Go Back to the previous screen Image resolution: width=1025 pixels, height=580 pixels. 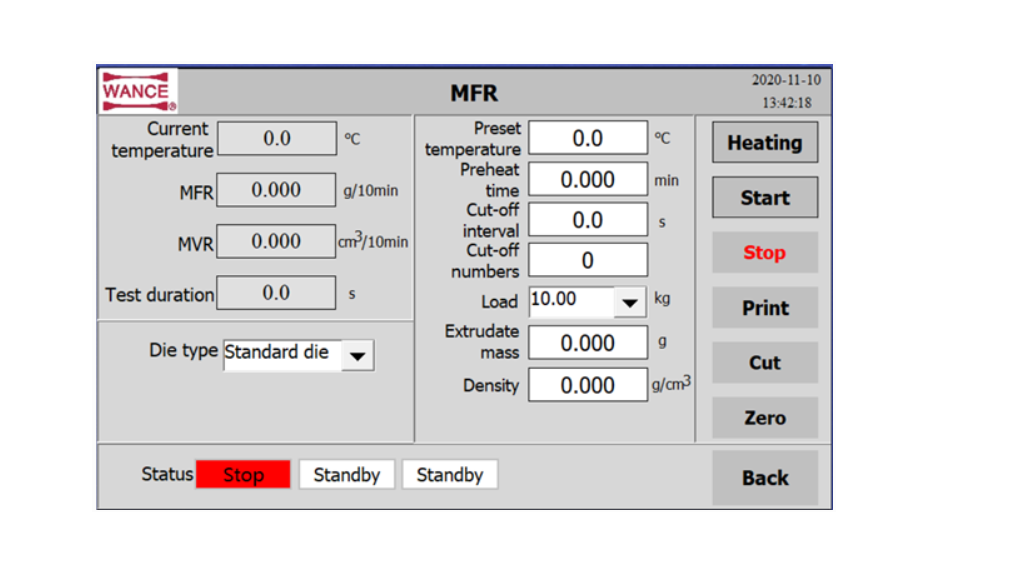tap(765, 478)
